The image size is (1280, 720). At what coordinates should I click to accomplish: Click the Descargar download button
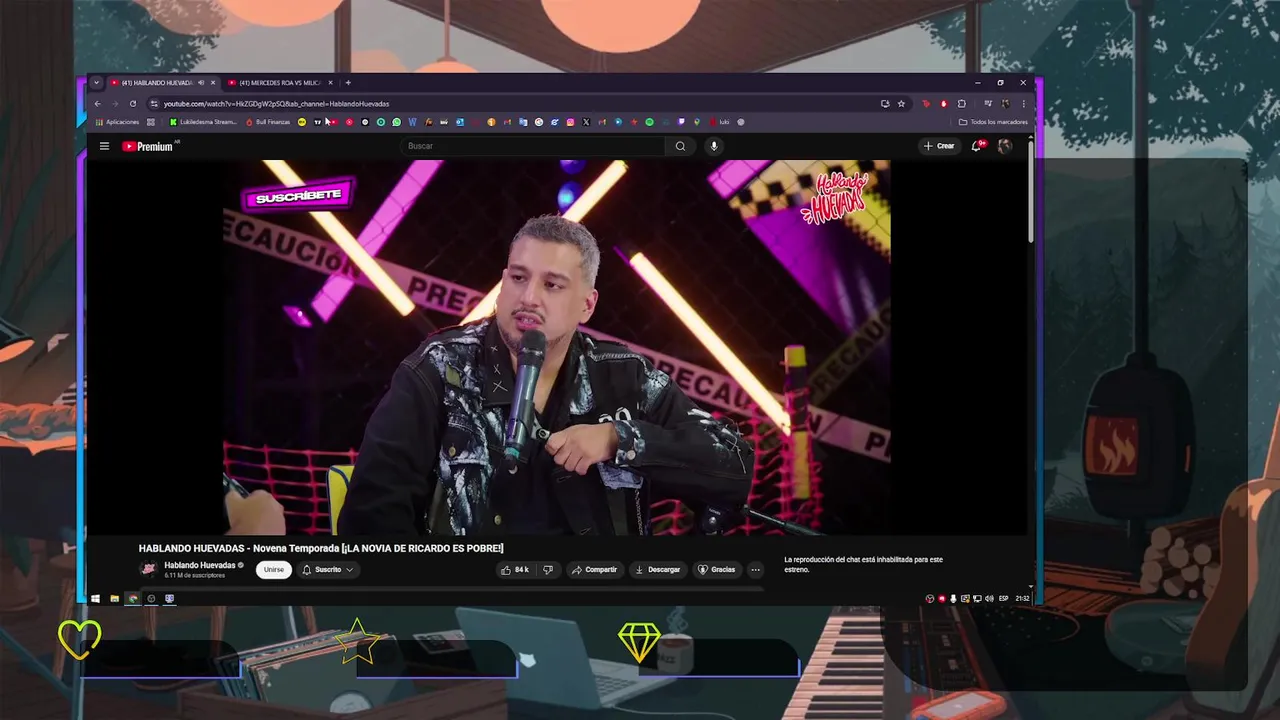point(658,569)
